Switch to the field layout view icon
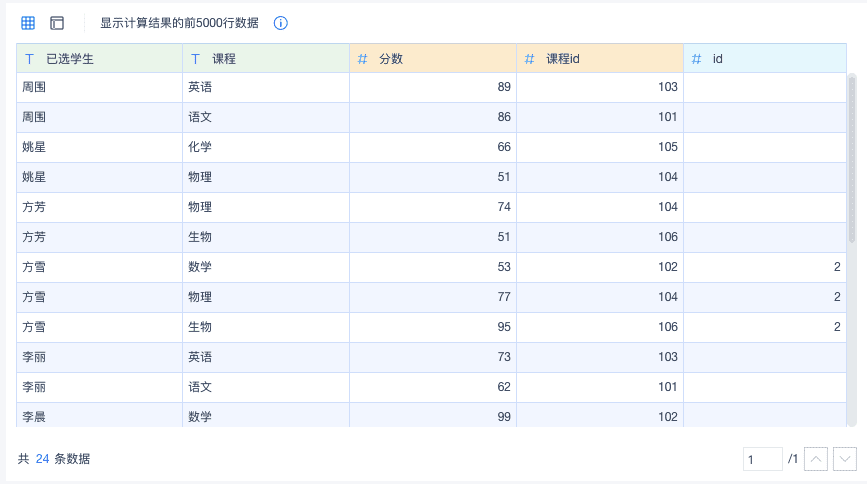867x484 pixels. click(x=57, y=23)
